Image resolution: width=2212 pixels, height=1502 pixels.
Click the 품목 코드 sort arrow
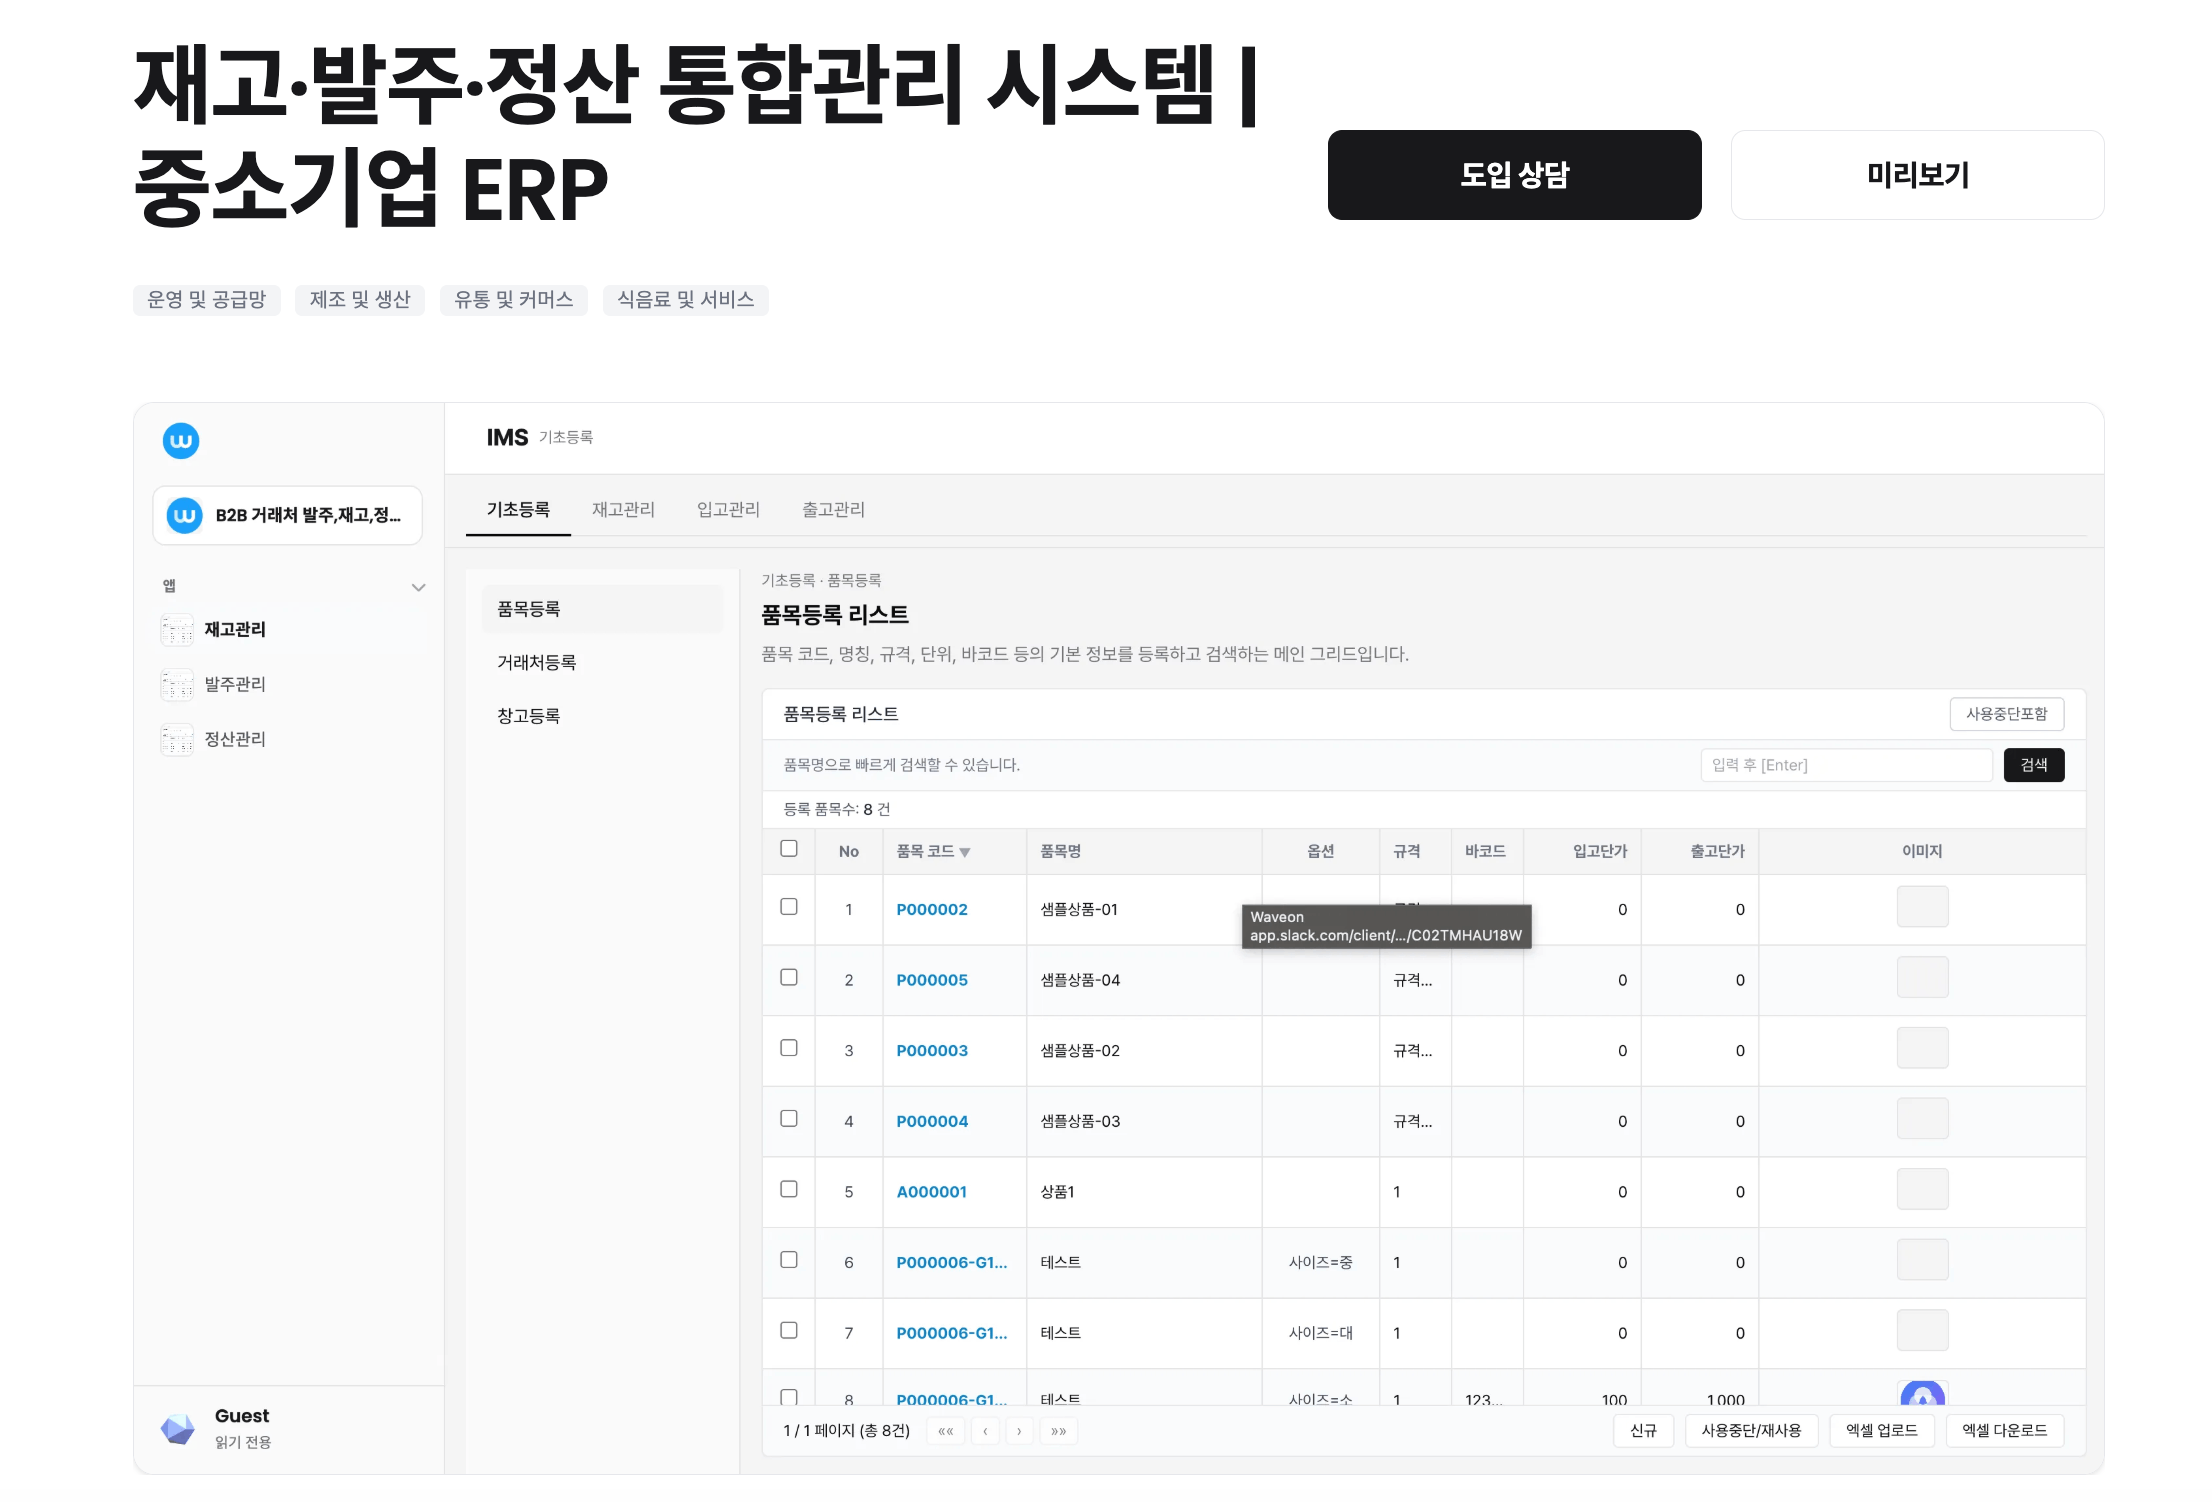965,852
